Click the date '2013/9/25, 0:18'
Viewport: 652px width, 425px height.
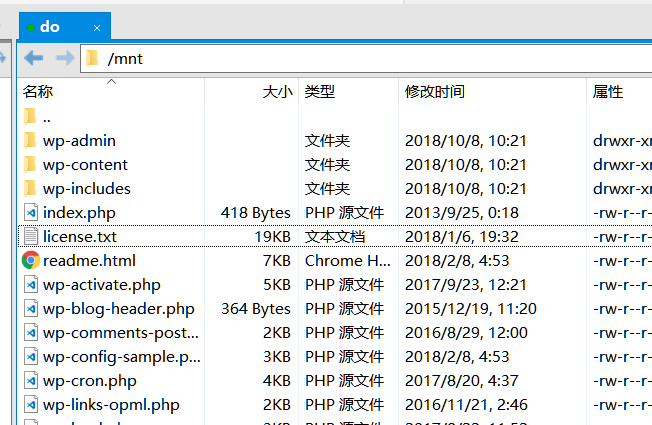(462, 213)
